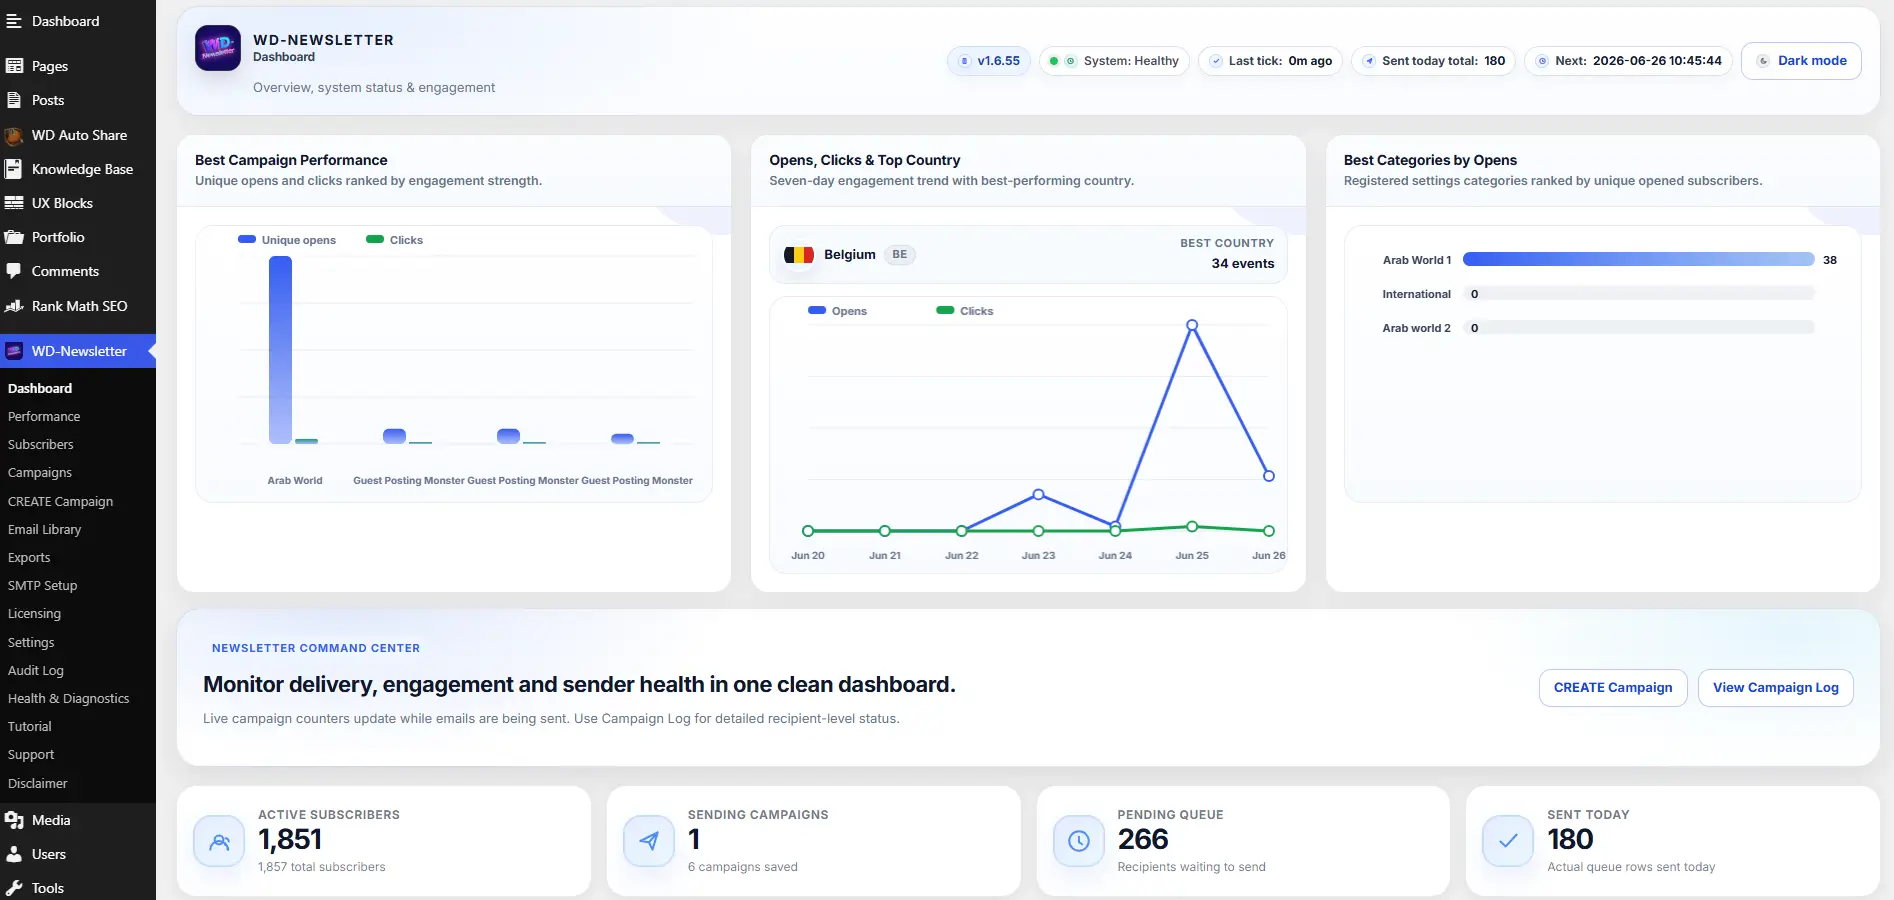This screenshot has width=1894, height=900.
Task: Open the SMTP Setup submenu item
Action: [x=43, y=585]
